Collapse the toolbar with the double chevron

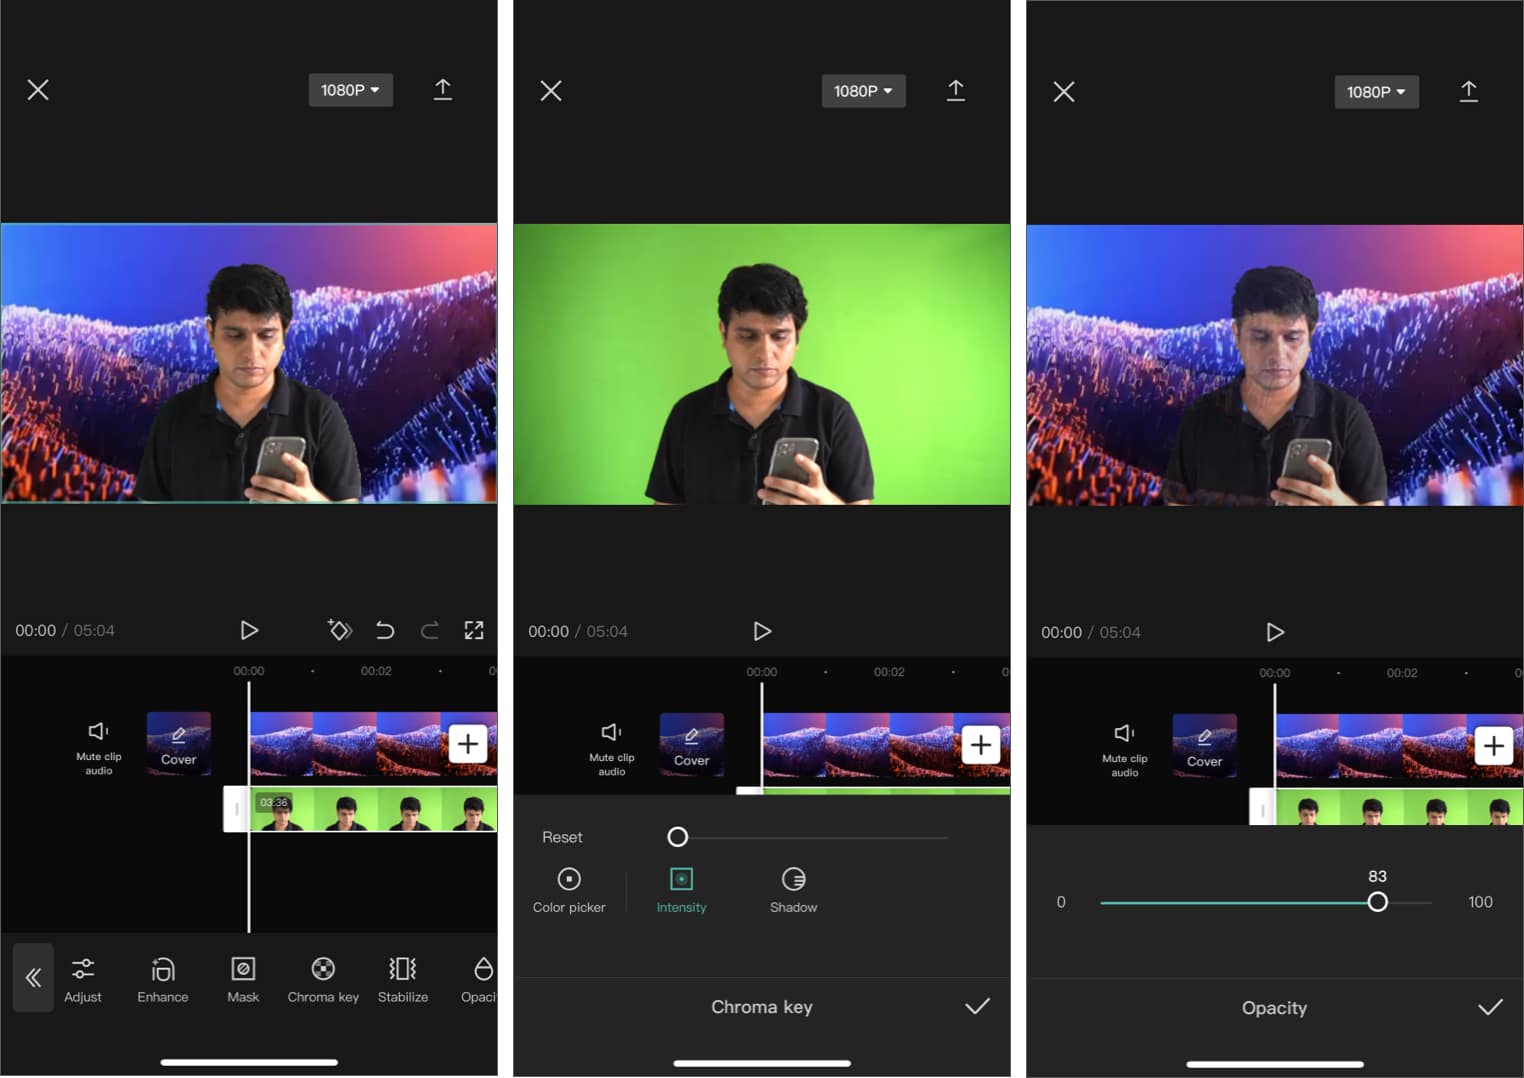click(x=33, y=978)
